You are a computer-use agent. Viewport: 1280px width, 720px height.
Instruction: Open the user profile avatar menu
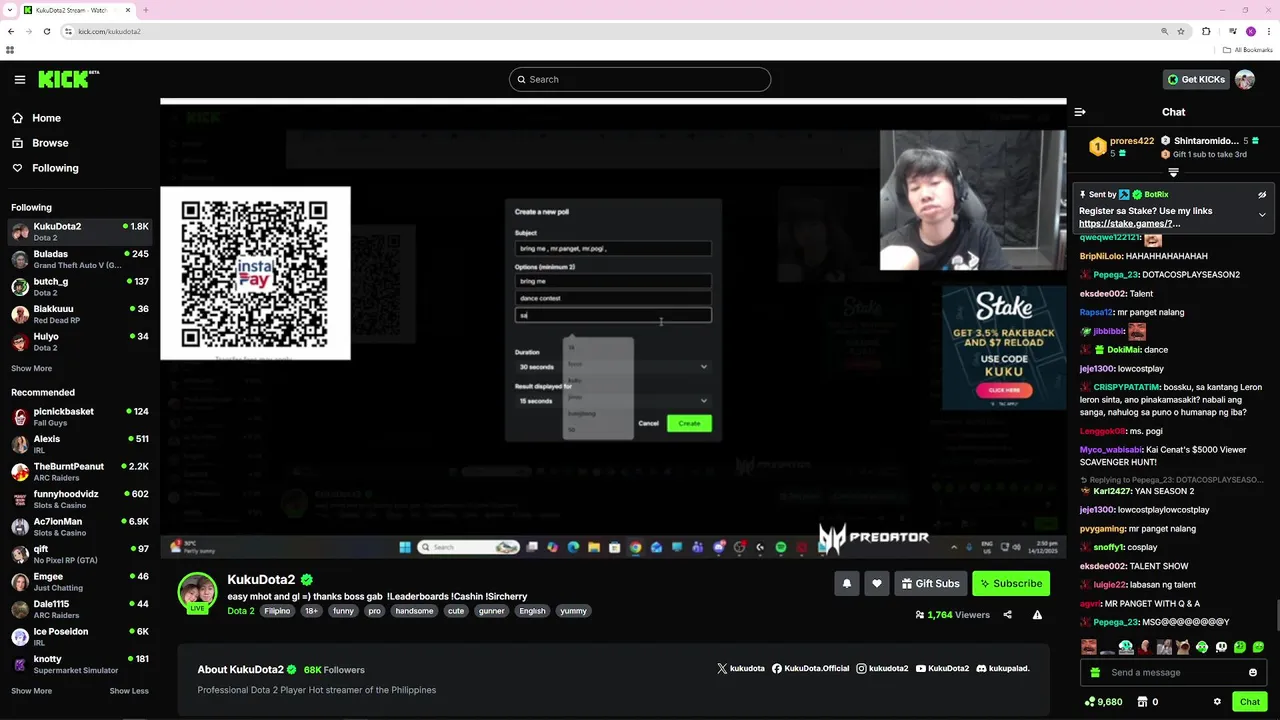coord(1245,79)
